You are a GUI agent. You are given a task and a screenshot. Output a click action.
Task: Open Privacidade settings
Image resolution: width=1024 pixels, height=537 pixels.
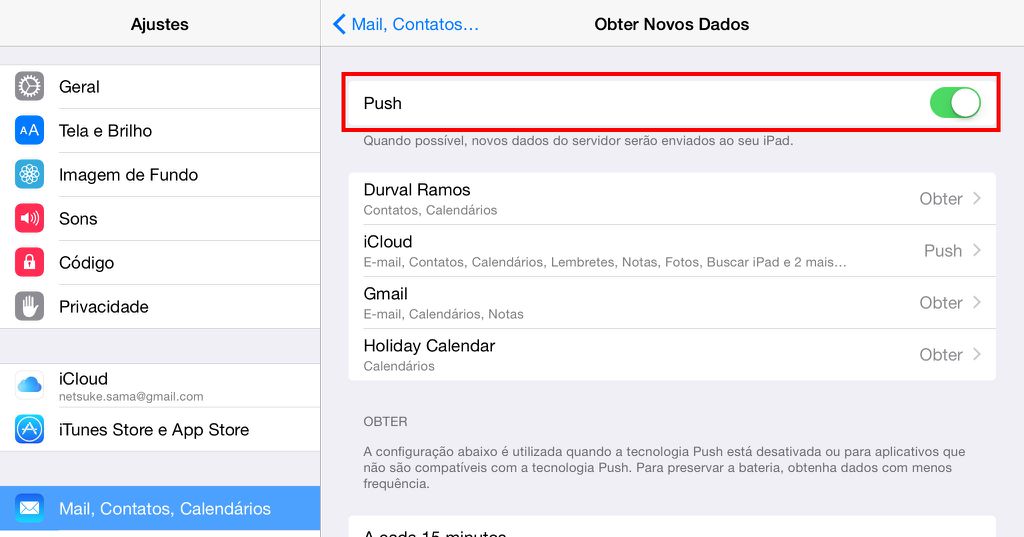coord(160,306)
